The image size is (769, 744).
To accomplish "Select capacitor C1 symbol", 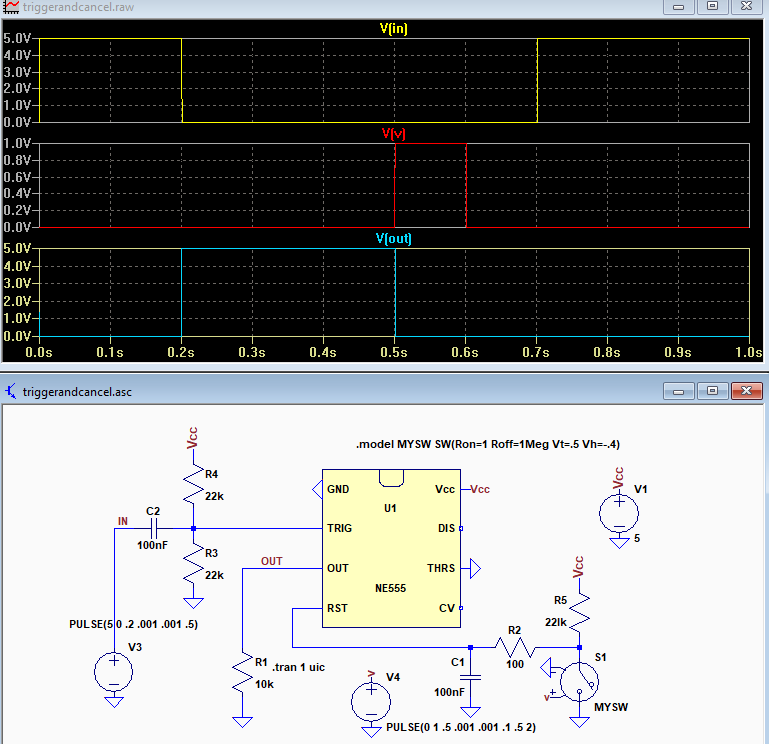I will click(470, 677).
